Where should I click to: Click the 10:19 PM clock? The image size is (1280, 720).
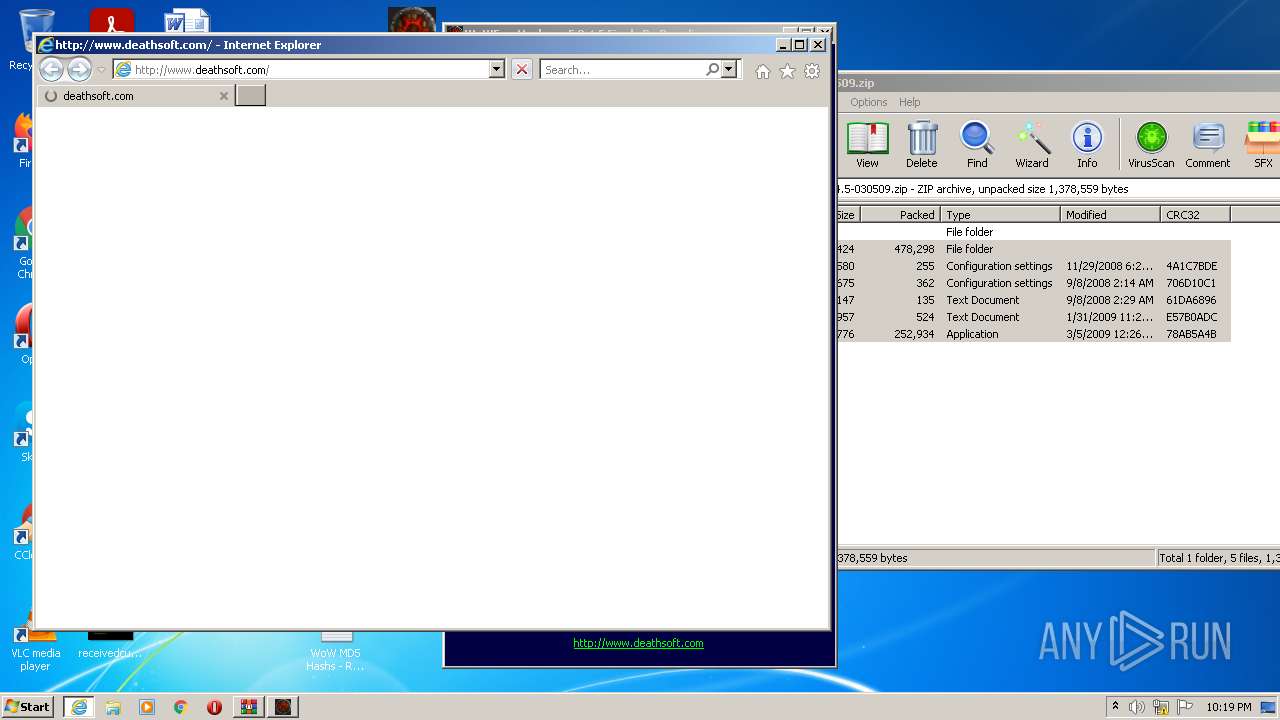(x=1229, y=707)
